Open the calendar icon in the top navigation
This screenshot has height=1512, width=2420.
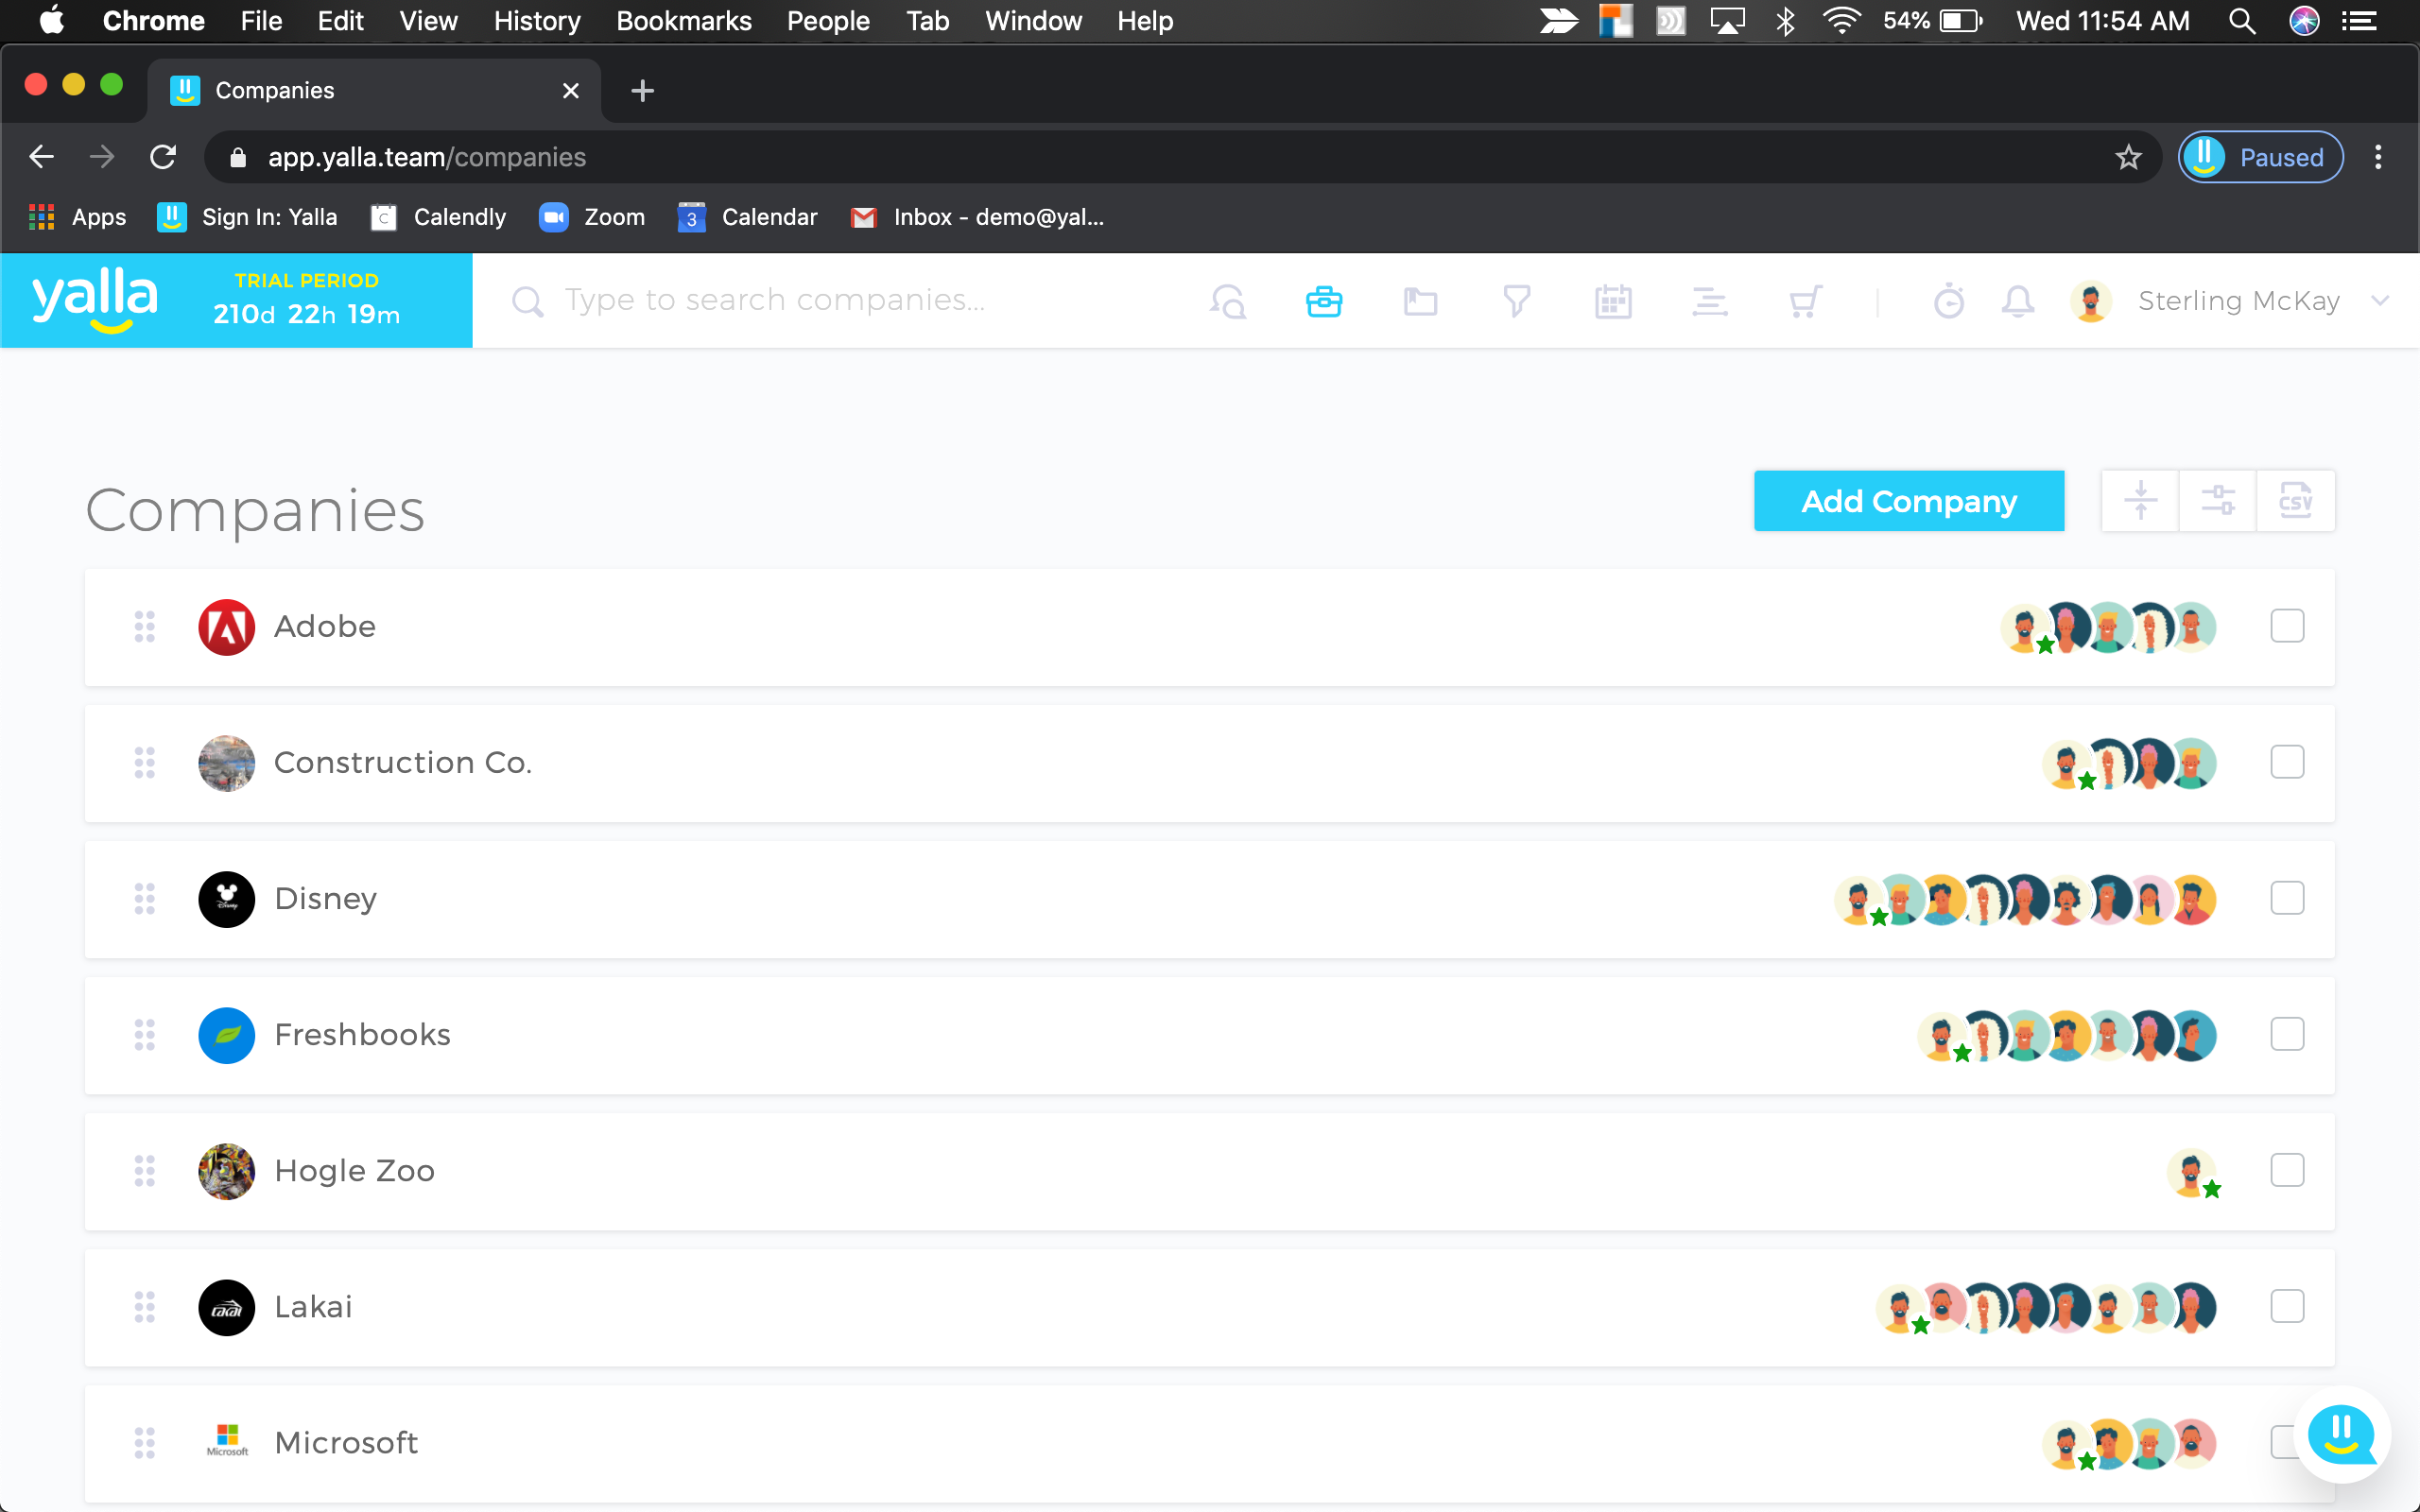(x=1612, y=301)
